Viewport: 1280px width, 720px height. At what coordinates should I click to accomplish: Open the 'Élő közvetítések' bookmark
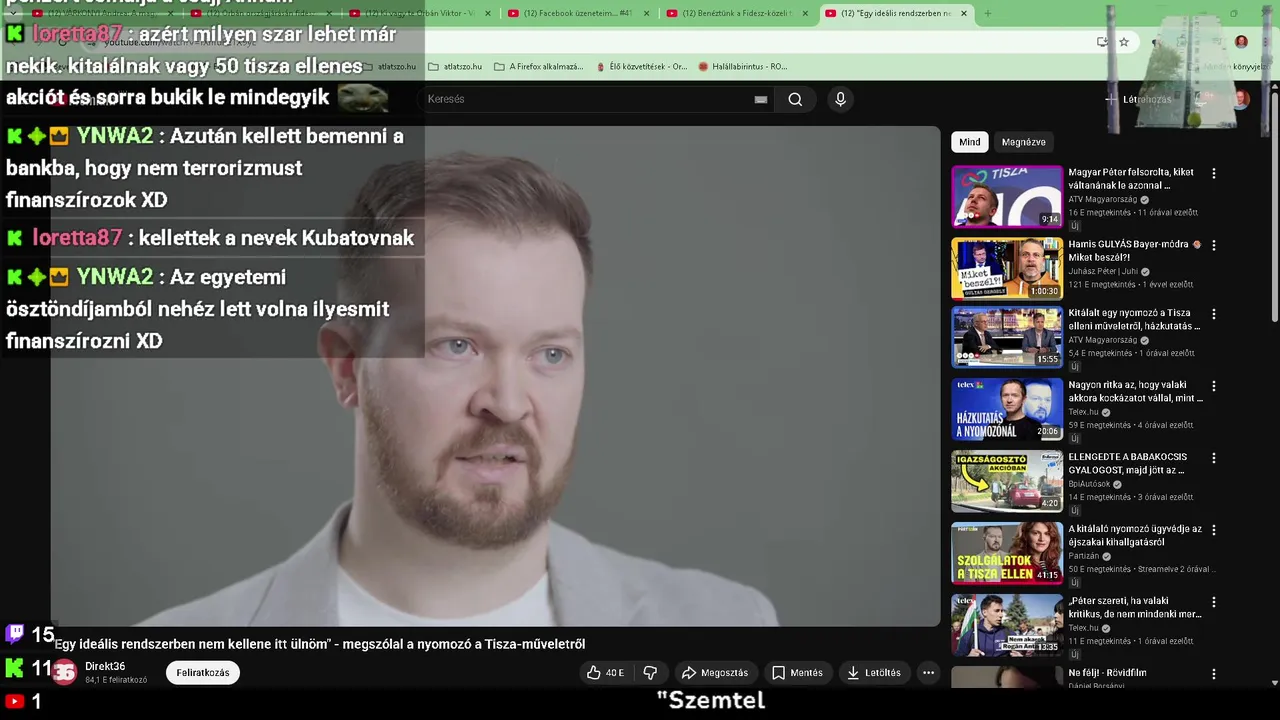pos(641,67)
